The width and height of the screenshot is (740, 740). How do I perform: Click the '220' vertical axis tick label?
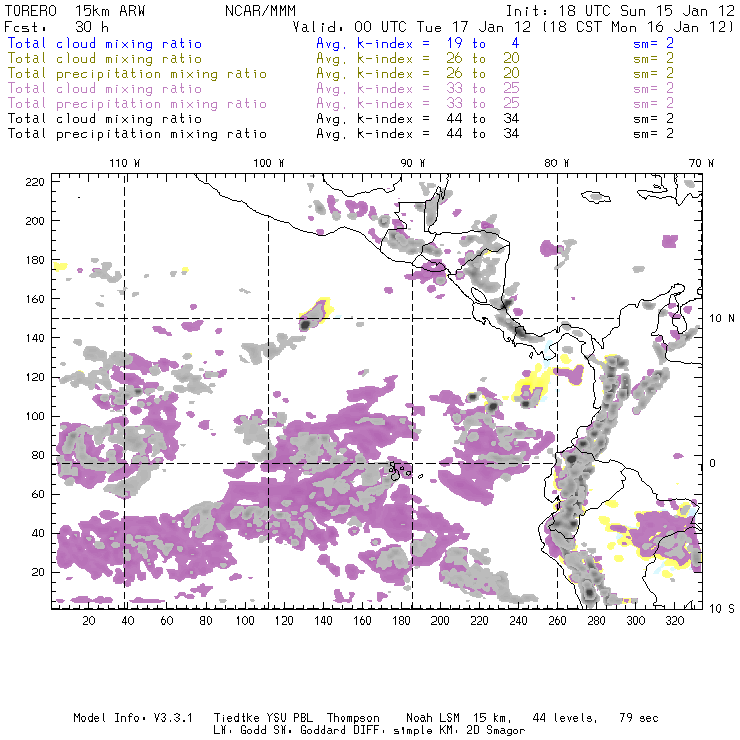pyautogui.click(x=35, y=182)
